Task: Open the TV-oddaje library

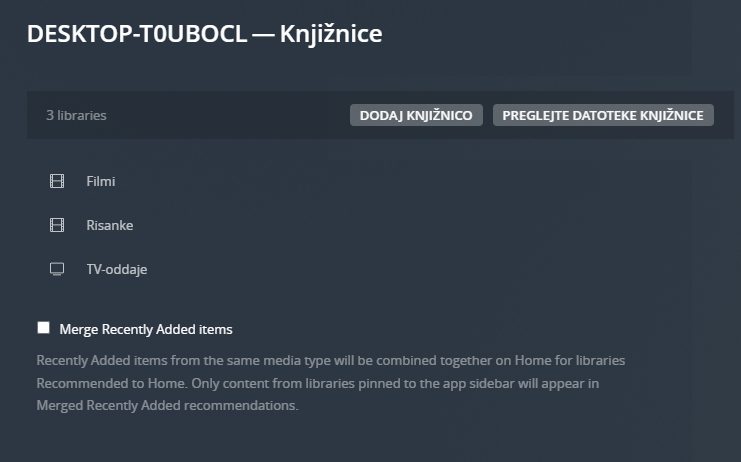Action: [x=117, y=269]
